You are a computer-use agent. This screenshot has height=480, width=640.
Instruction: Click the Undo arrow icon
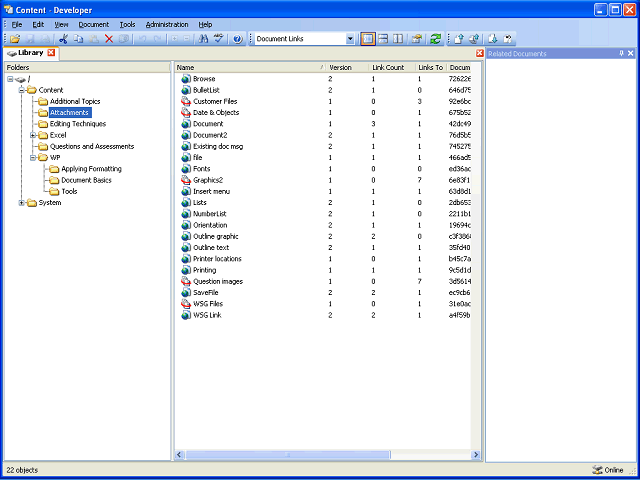coord(142,39)
